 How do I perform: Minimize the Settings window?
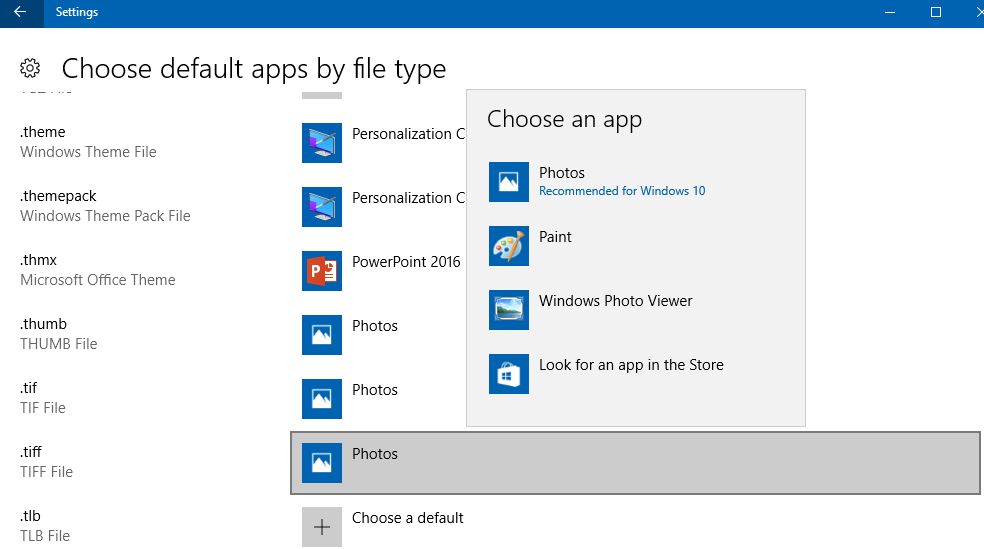[x=889, y=13]
